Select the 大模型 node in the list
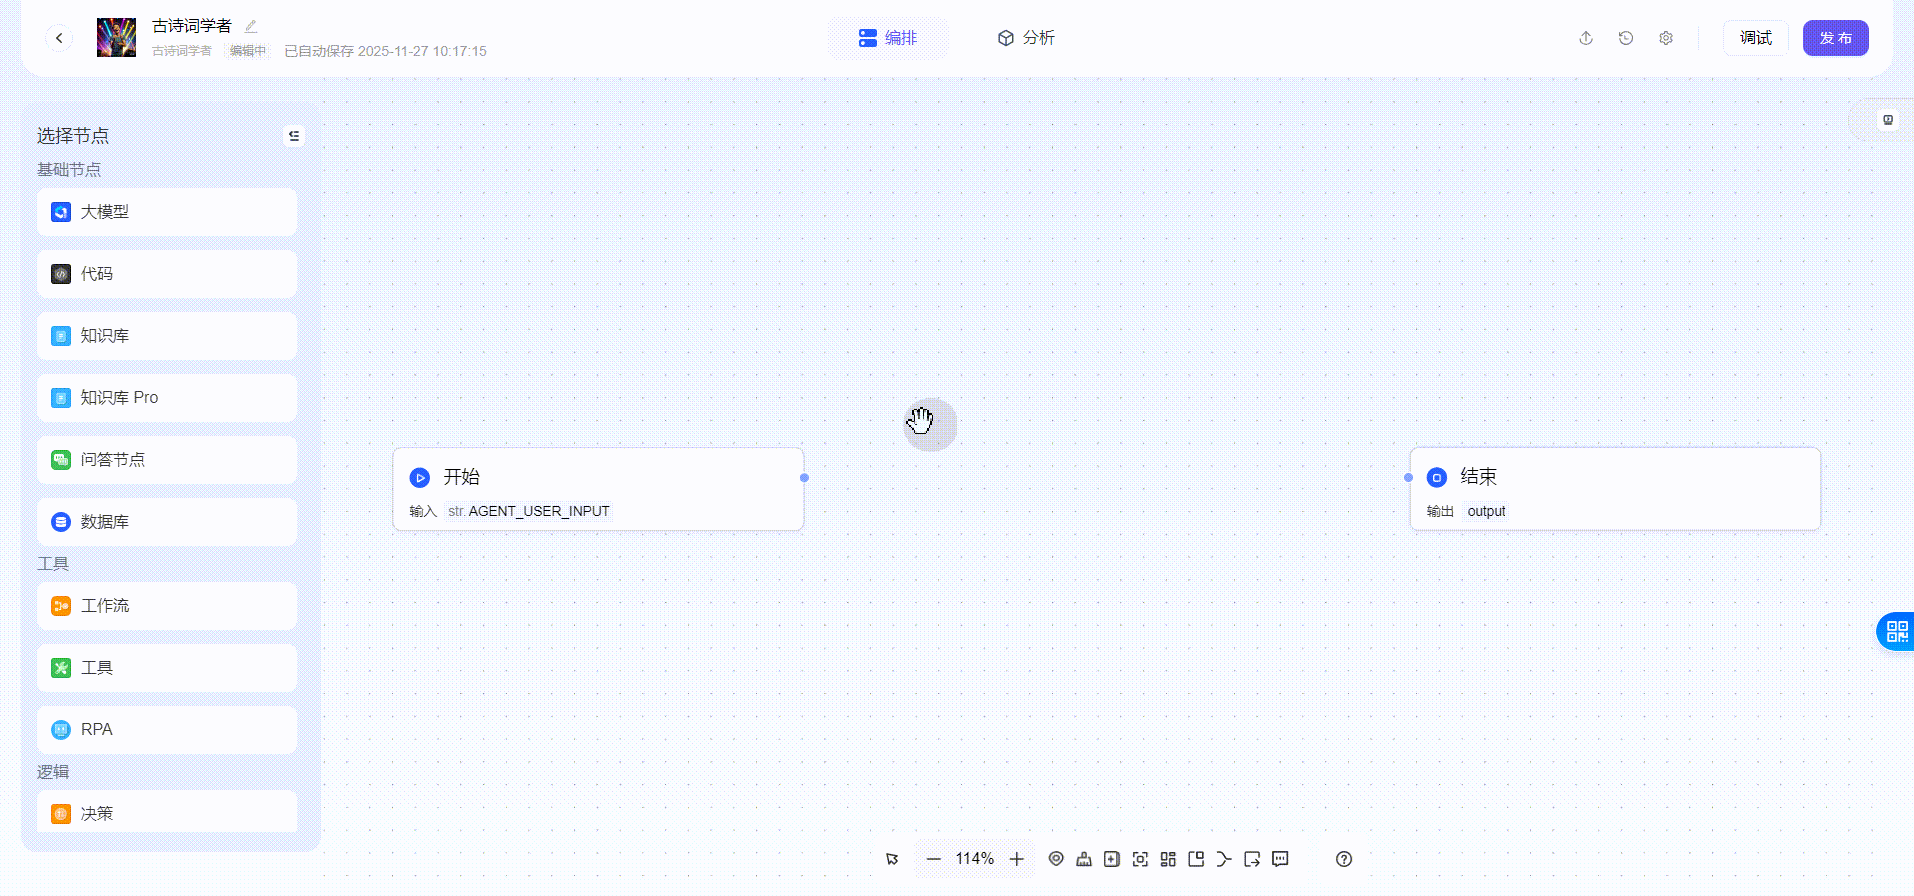Image resolution: width=1914 pixels, height=896 pixels. 167,212
